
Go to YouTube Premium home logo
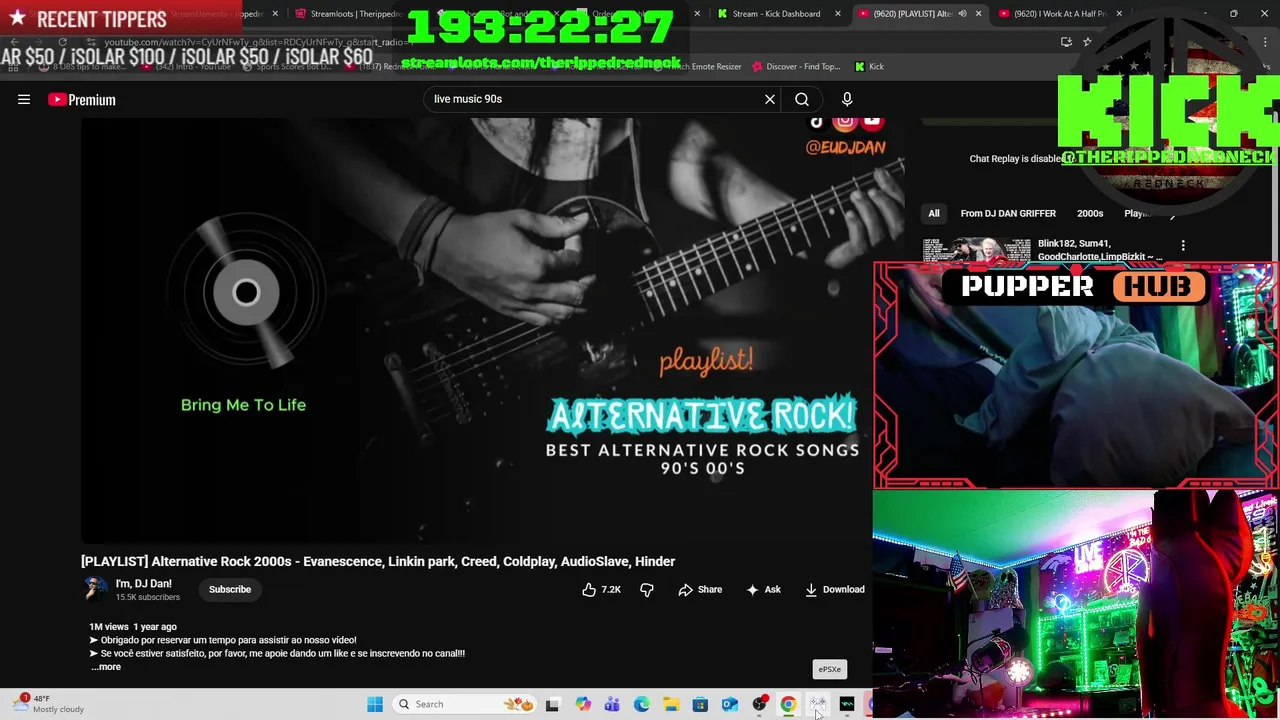tap(81, 99)
